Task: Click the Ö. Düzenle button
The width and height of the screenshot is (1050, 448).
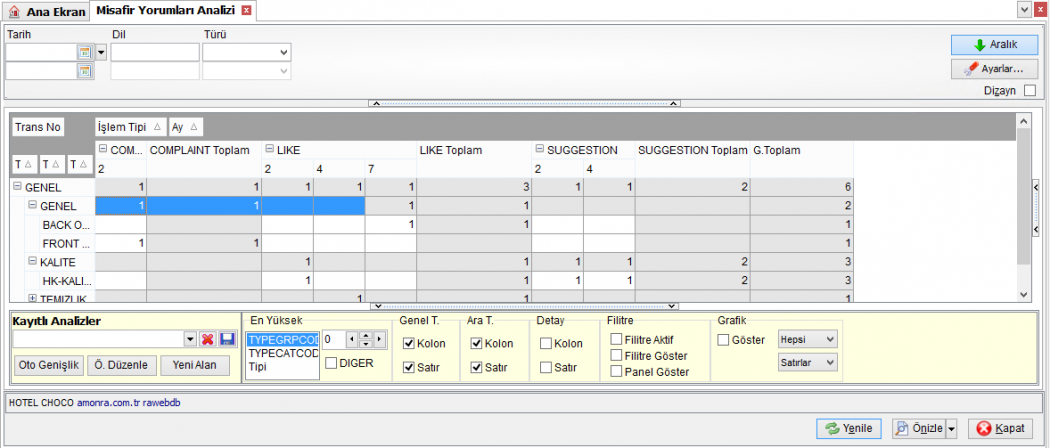Action: [123, 365]
